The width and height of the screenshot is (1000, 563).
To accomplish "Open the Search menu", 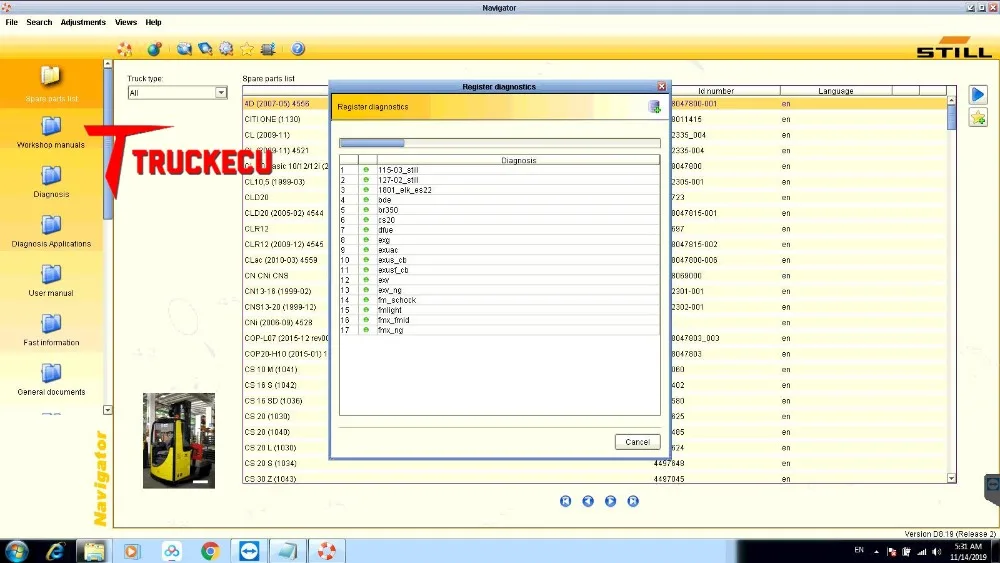I will tap(39, 22).
